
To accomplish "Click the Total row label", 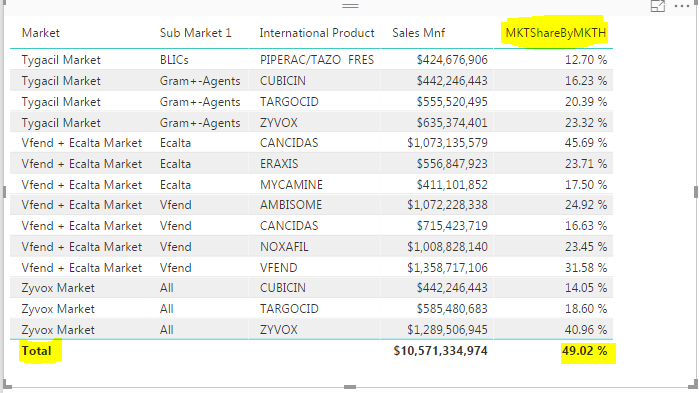I will [x=37, y=351].
